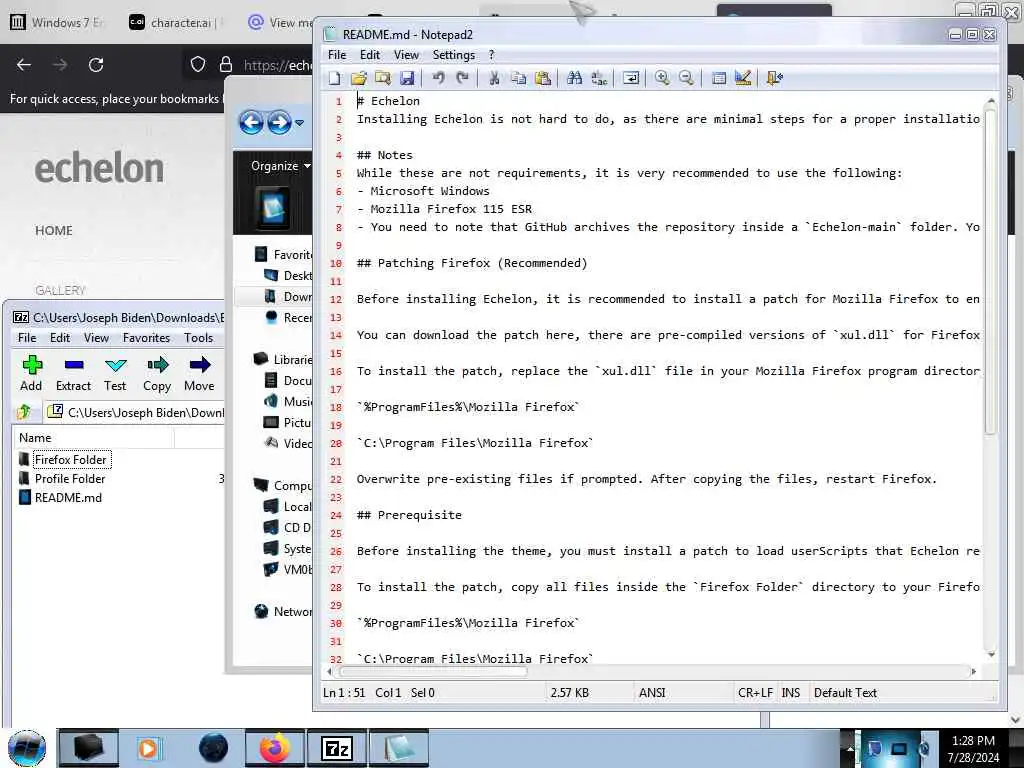The image size is (1024, 768).
Task: Open File menu in 7-Zip window
Action: coord(27,338)
